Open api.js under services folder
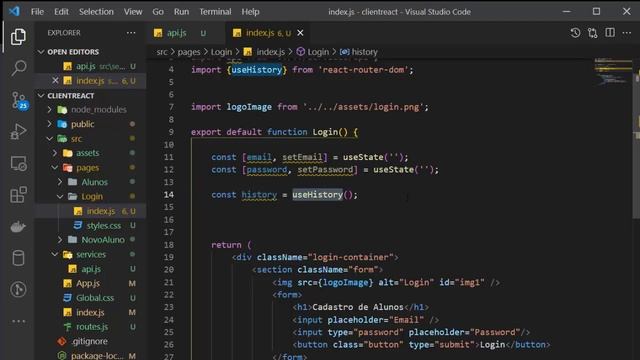 pyautogui.click(x=91, y=269)
